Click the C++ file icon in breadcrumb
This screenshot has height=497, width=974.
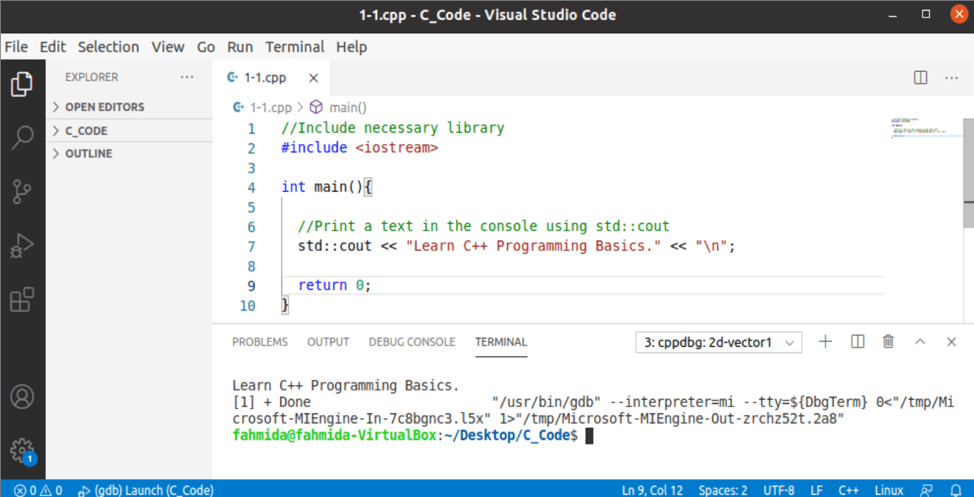click(x=237, y=107)
